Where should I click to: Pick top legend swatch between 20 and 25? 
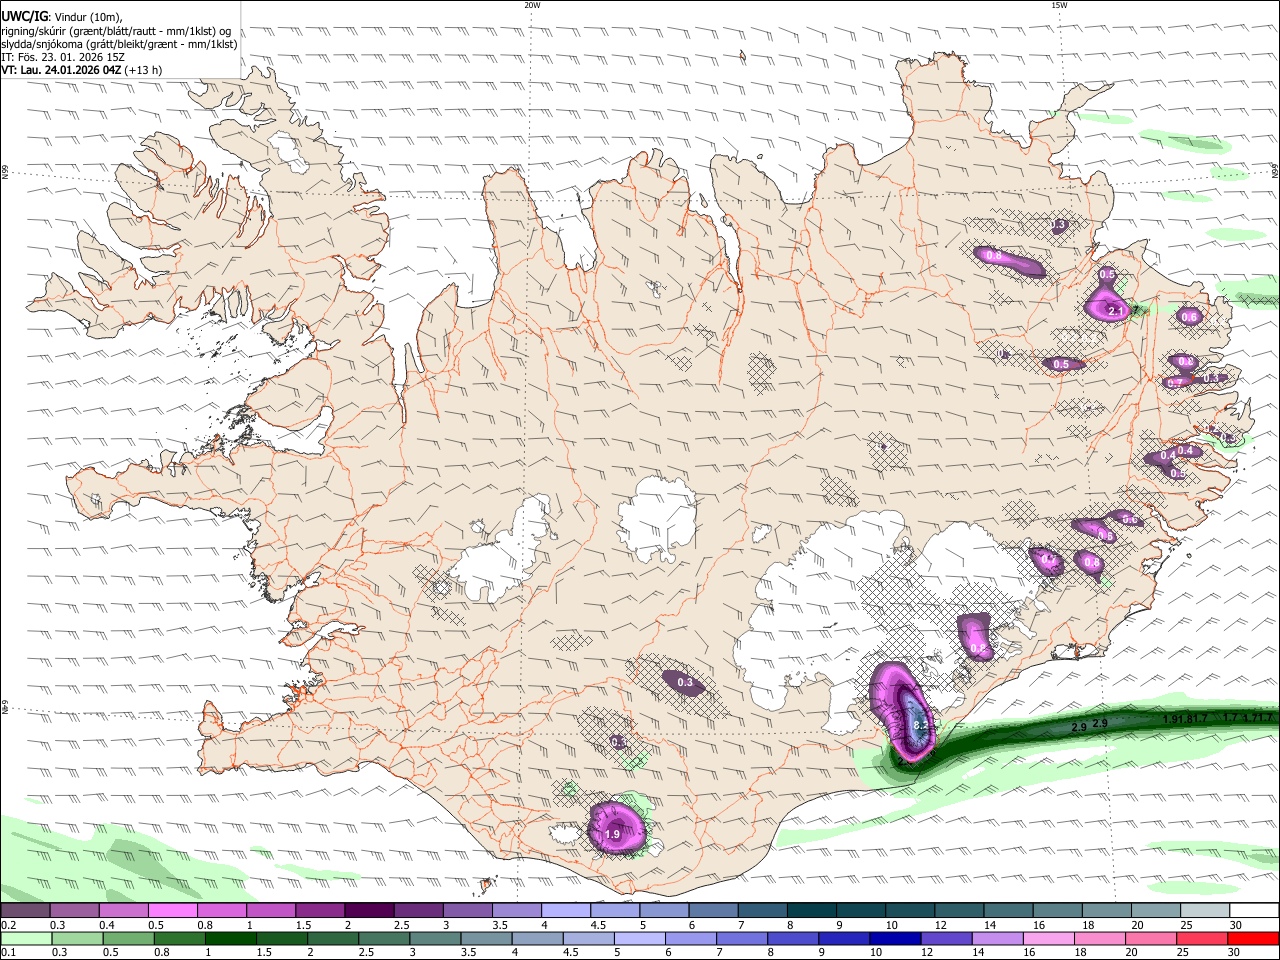[x=1156, y=910]
